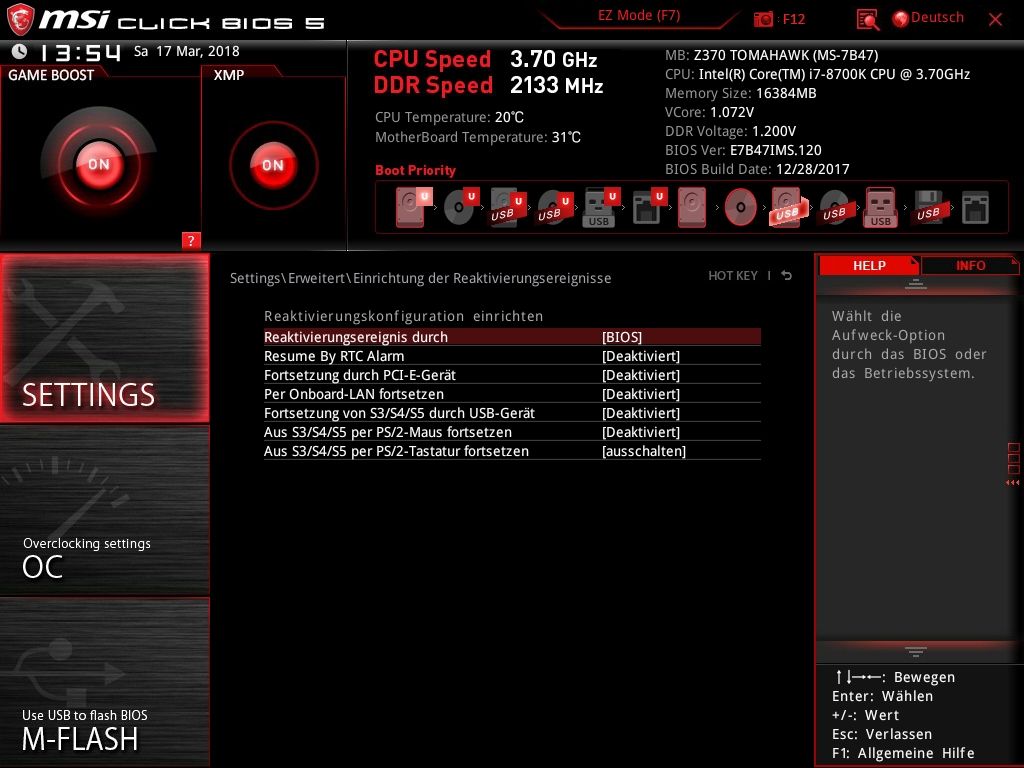The image size is (1024, 768).
Task: Open the red question mark help for Game Boost
Action: tap(191, 240)
